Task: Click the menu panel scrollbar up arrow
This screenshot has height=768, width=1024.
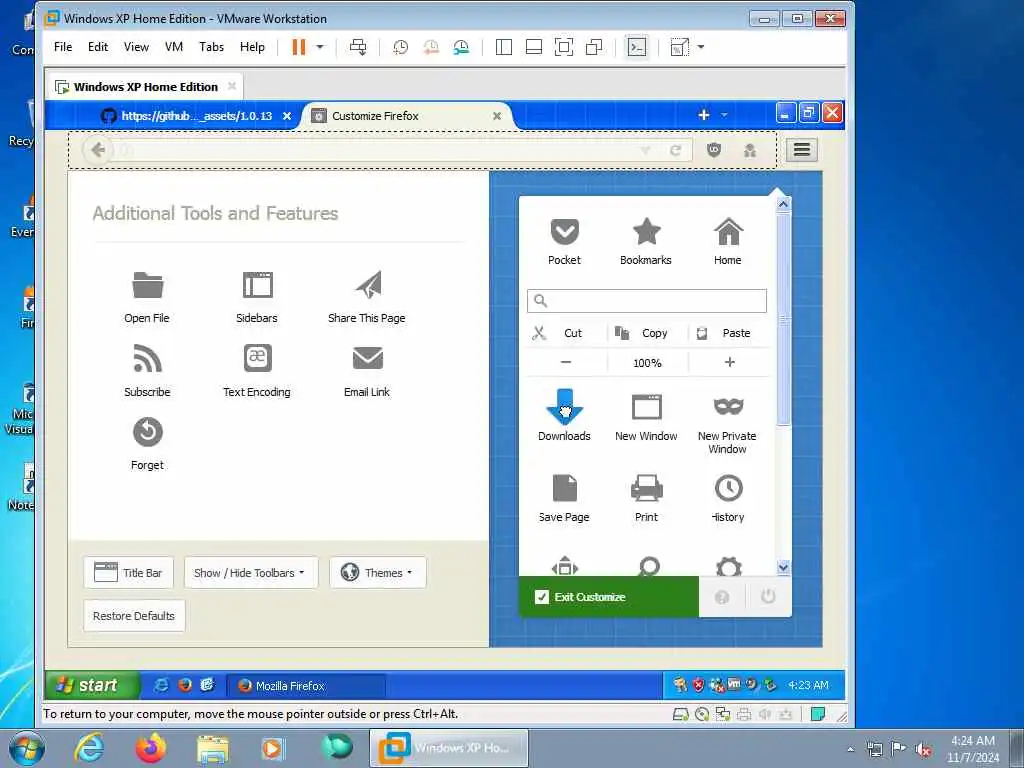Action: point(783,204)
